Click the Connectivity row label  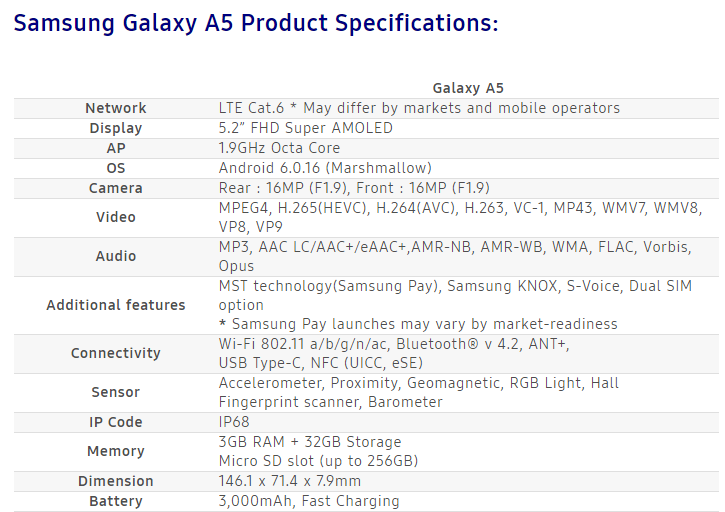pyautogui.click(x=116, y=353)
